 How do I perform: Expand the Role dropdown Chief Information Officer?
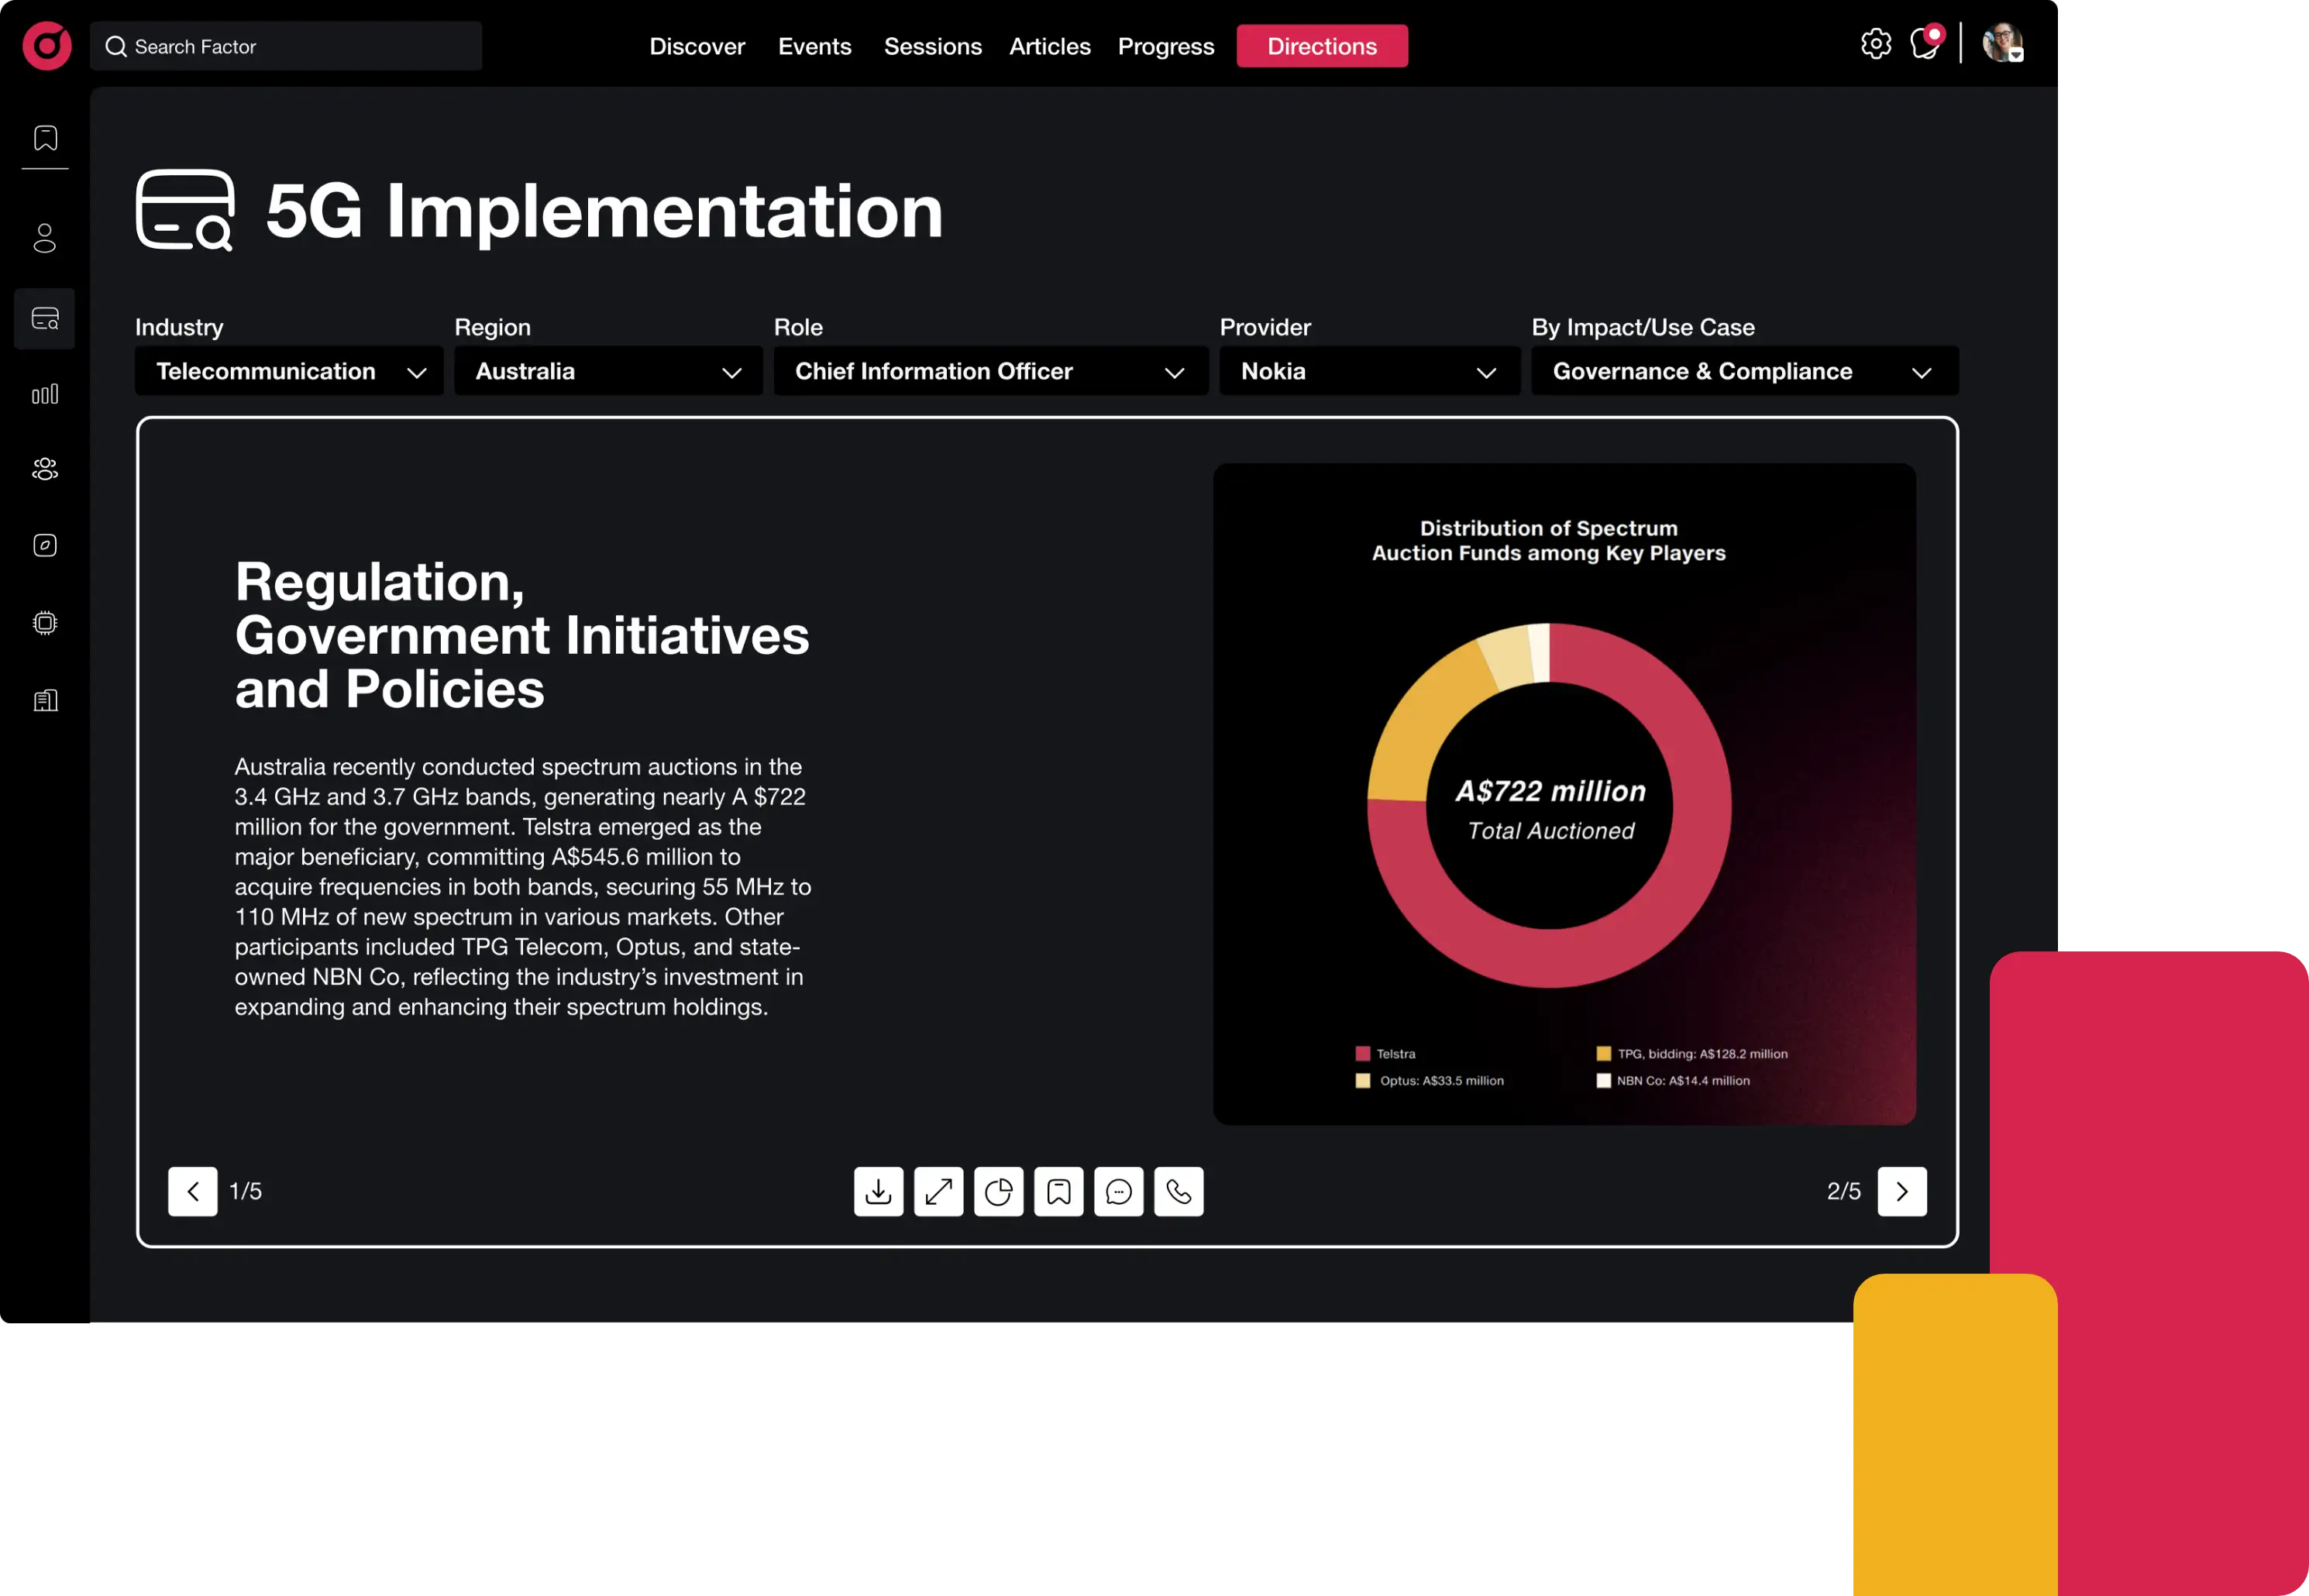[x=991, y=371]
